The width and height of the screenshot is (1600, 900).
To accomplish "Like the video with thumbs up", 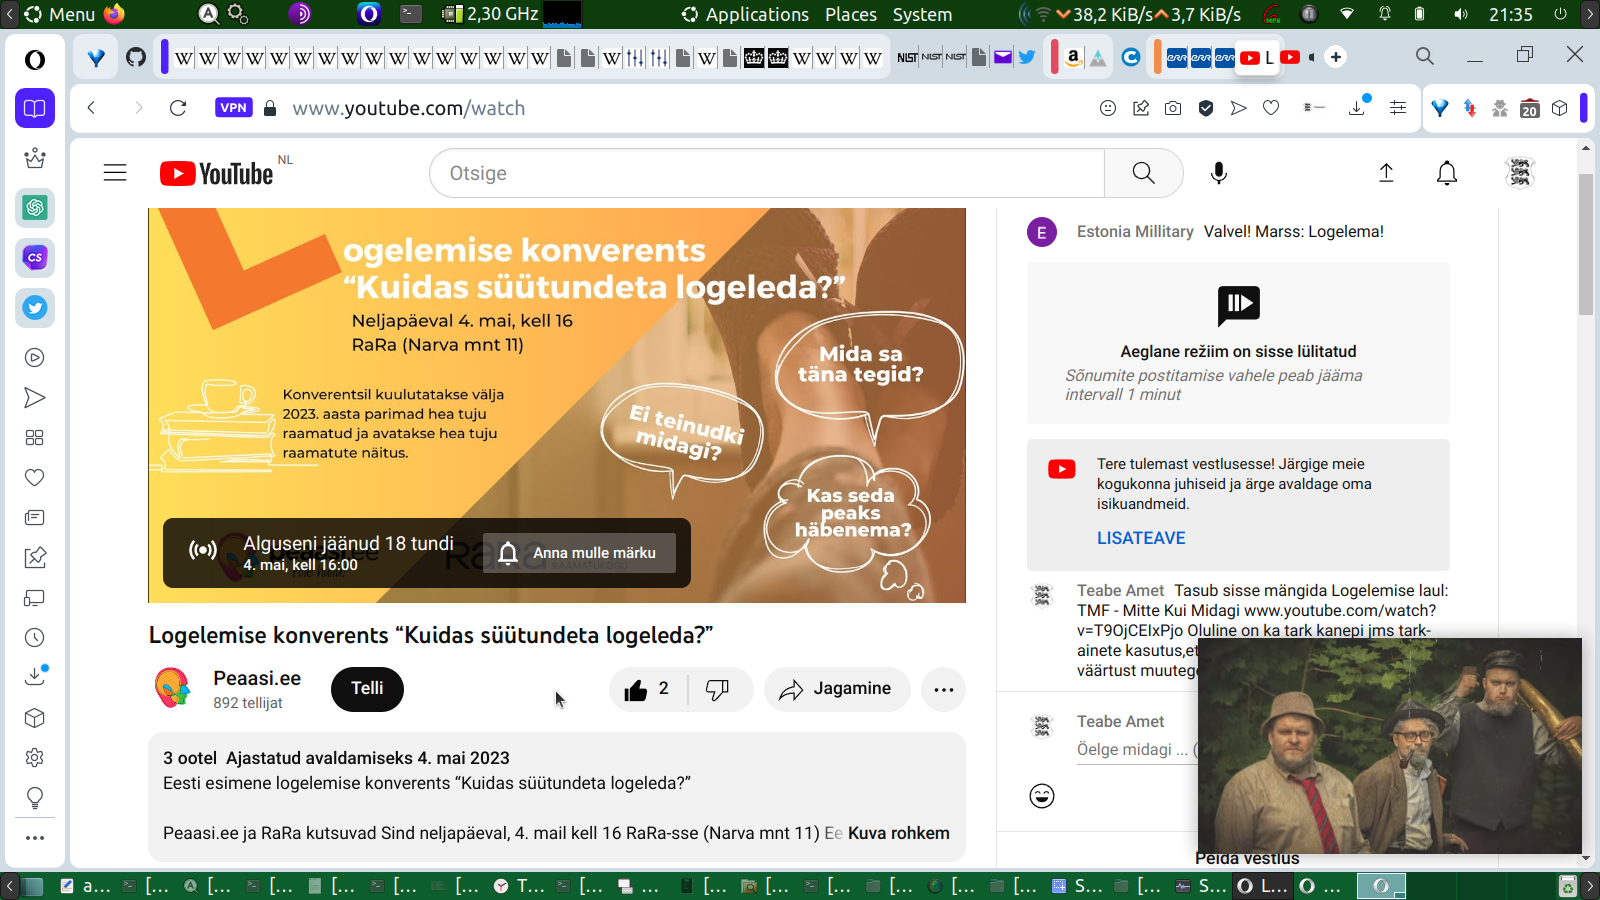I will pos(637,690).
